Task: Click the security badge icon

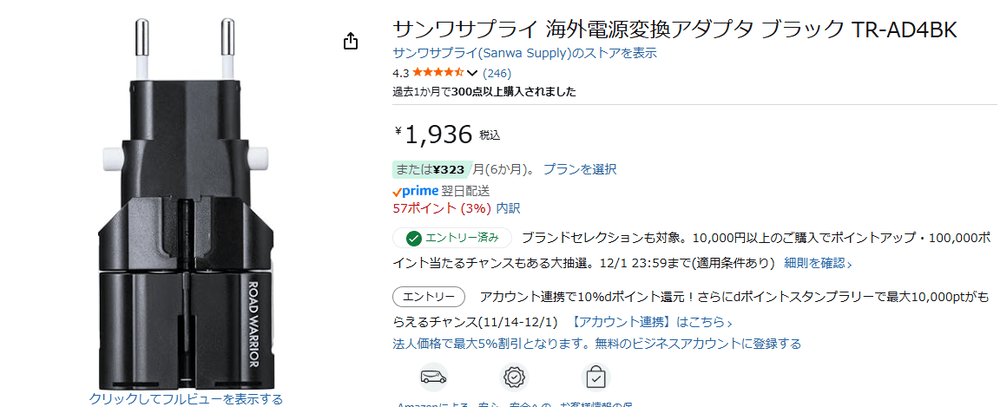Action: (514, 377)
